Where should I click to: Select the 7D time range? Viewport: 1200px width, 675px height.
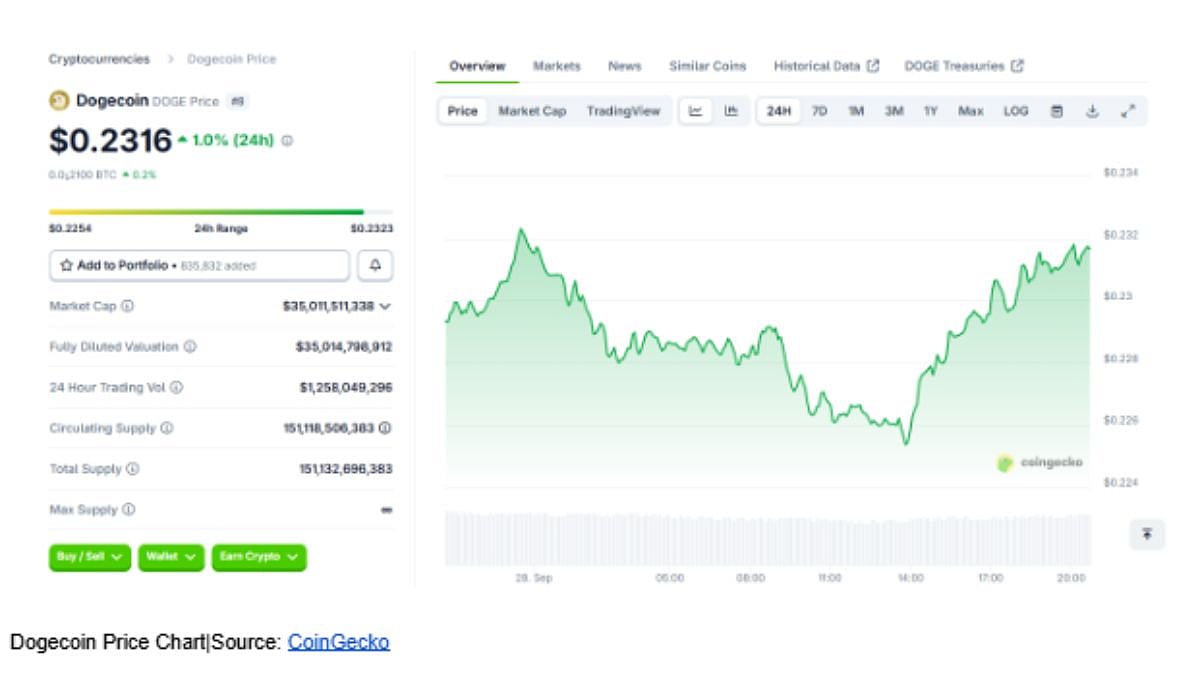(x=819, y=111)
